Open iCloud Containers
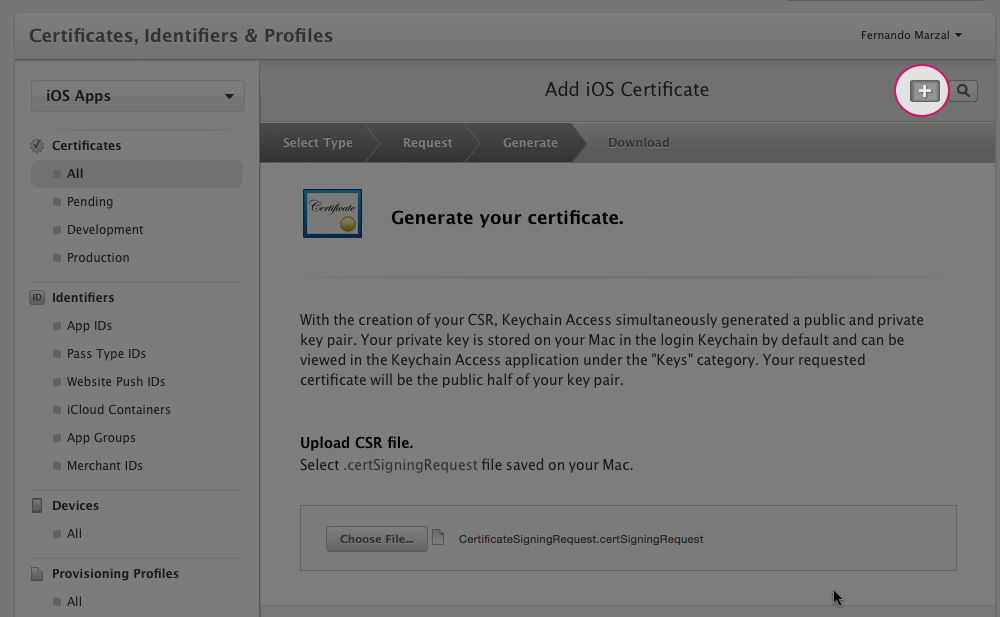 tap(119, 410)
